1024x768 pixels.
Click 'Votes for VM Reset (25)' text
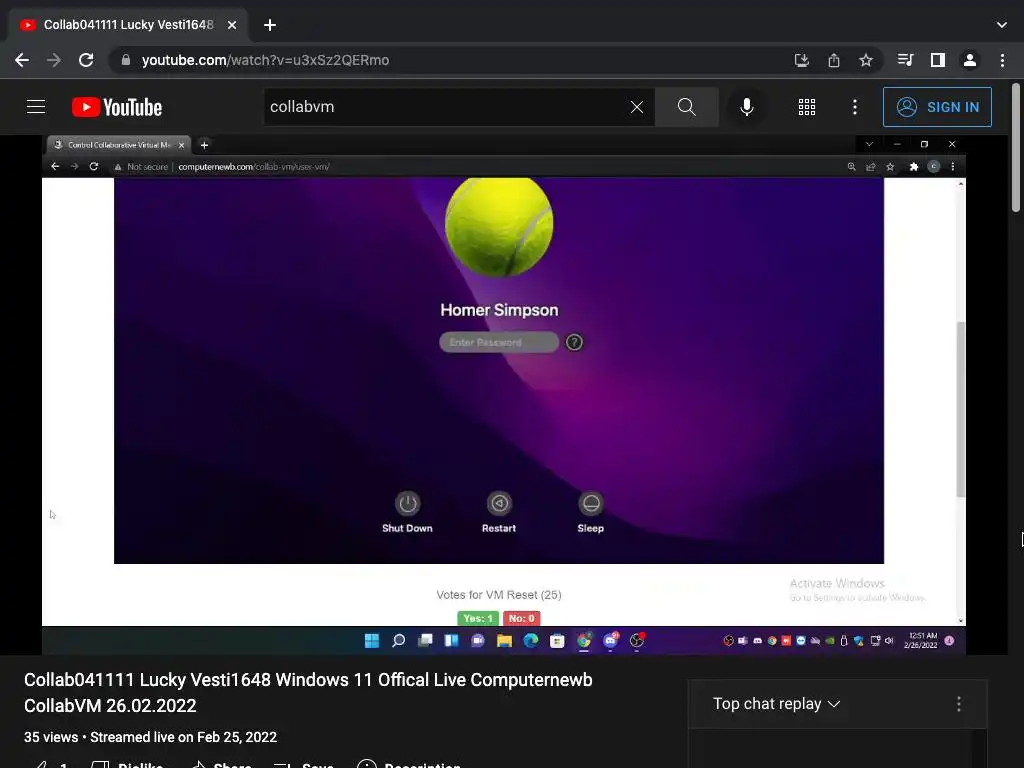(x=499, y=595)
